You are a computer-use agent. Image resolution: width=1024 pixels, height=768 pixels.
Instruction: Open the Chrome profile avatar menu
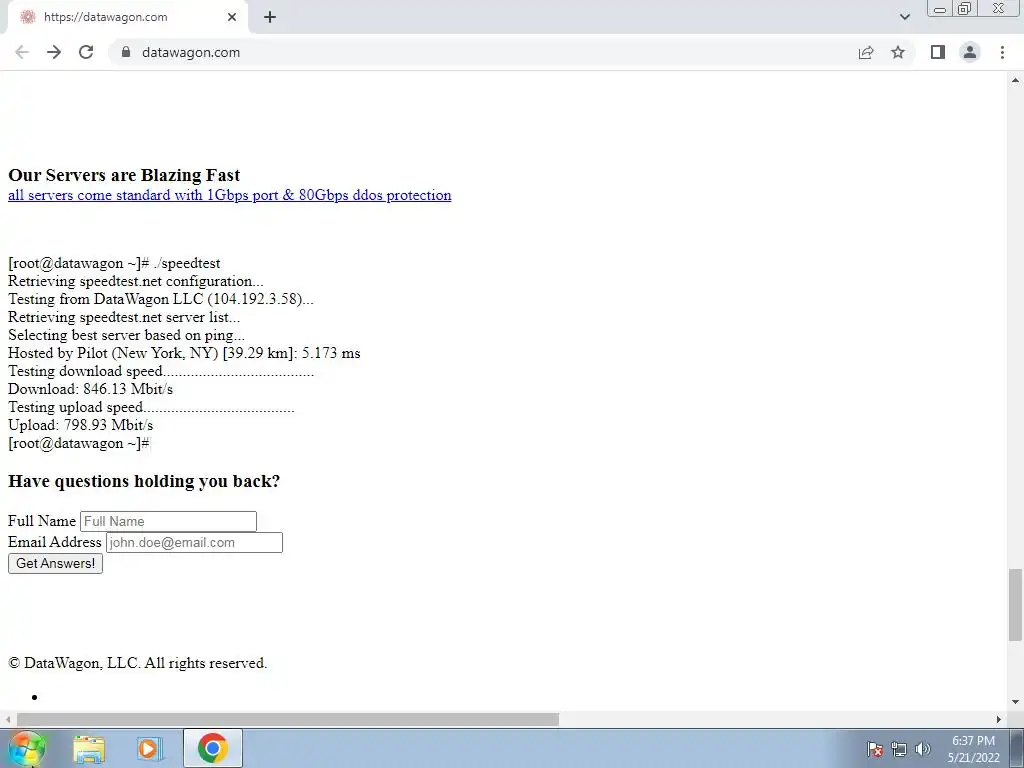click(x=970, y=52)
